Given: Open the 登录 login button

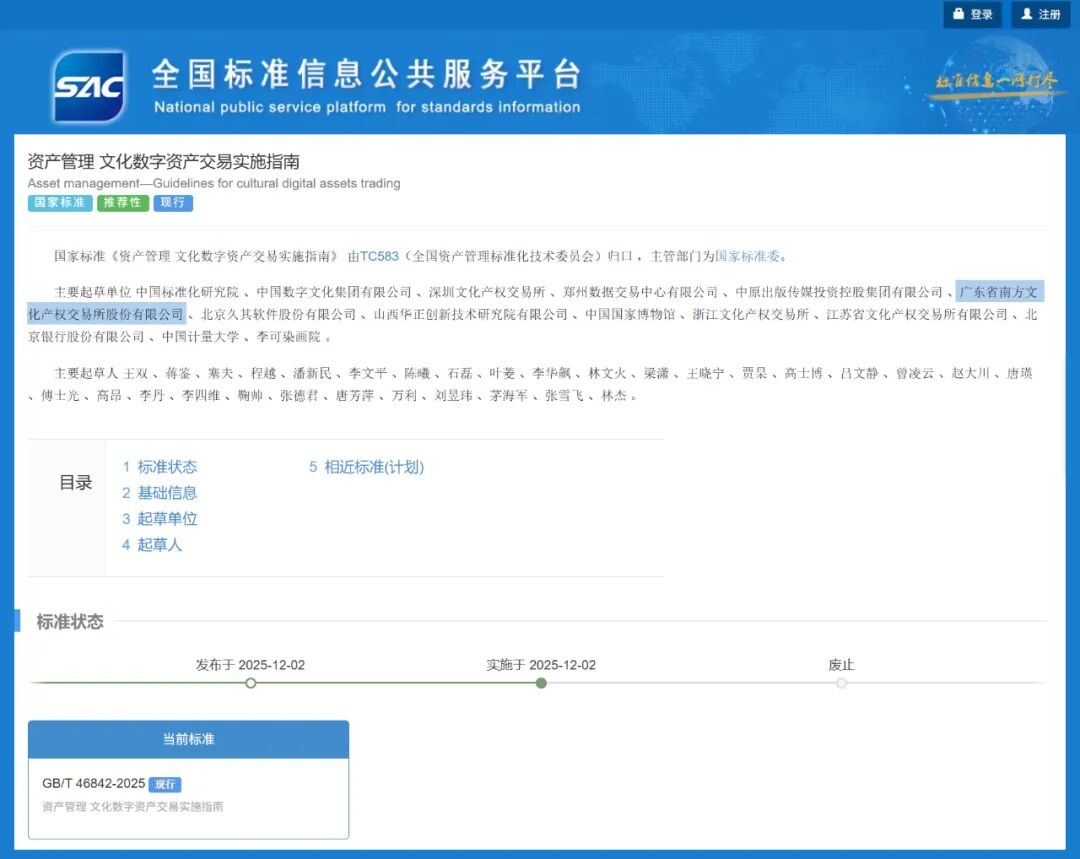Looking at the screenshot, I should [972, 14].
